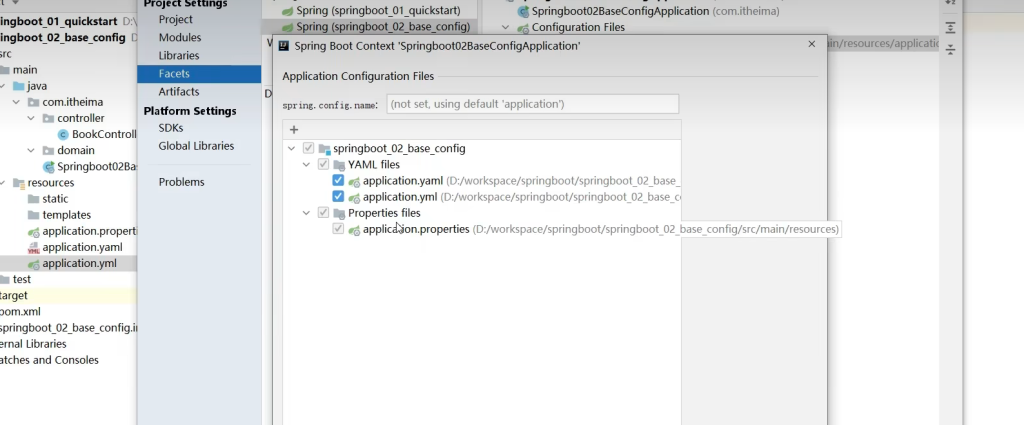Open the Artifacts settings page
1024x425 pixels.
pos(178,92)
